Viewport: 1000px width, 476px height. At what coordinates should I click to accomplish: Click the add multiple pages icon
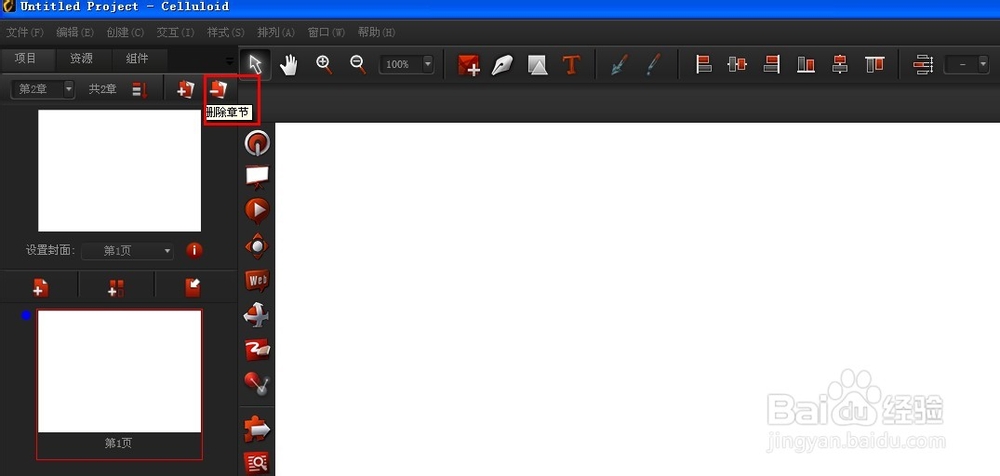(x=116, y=288)
